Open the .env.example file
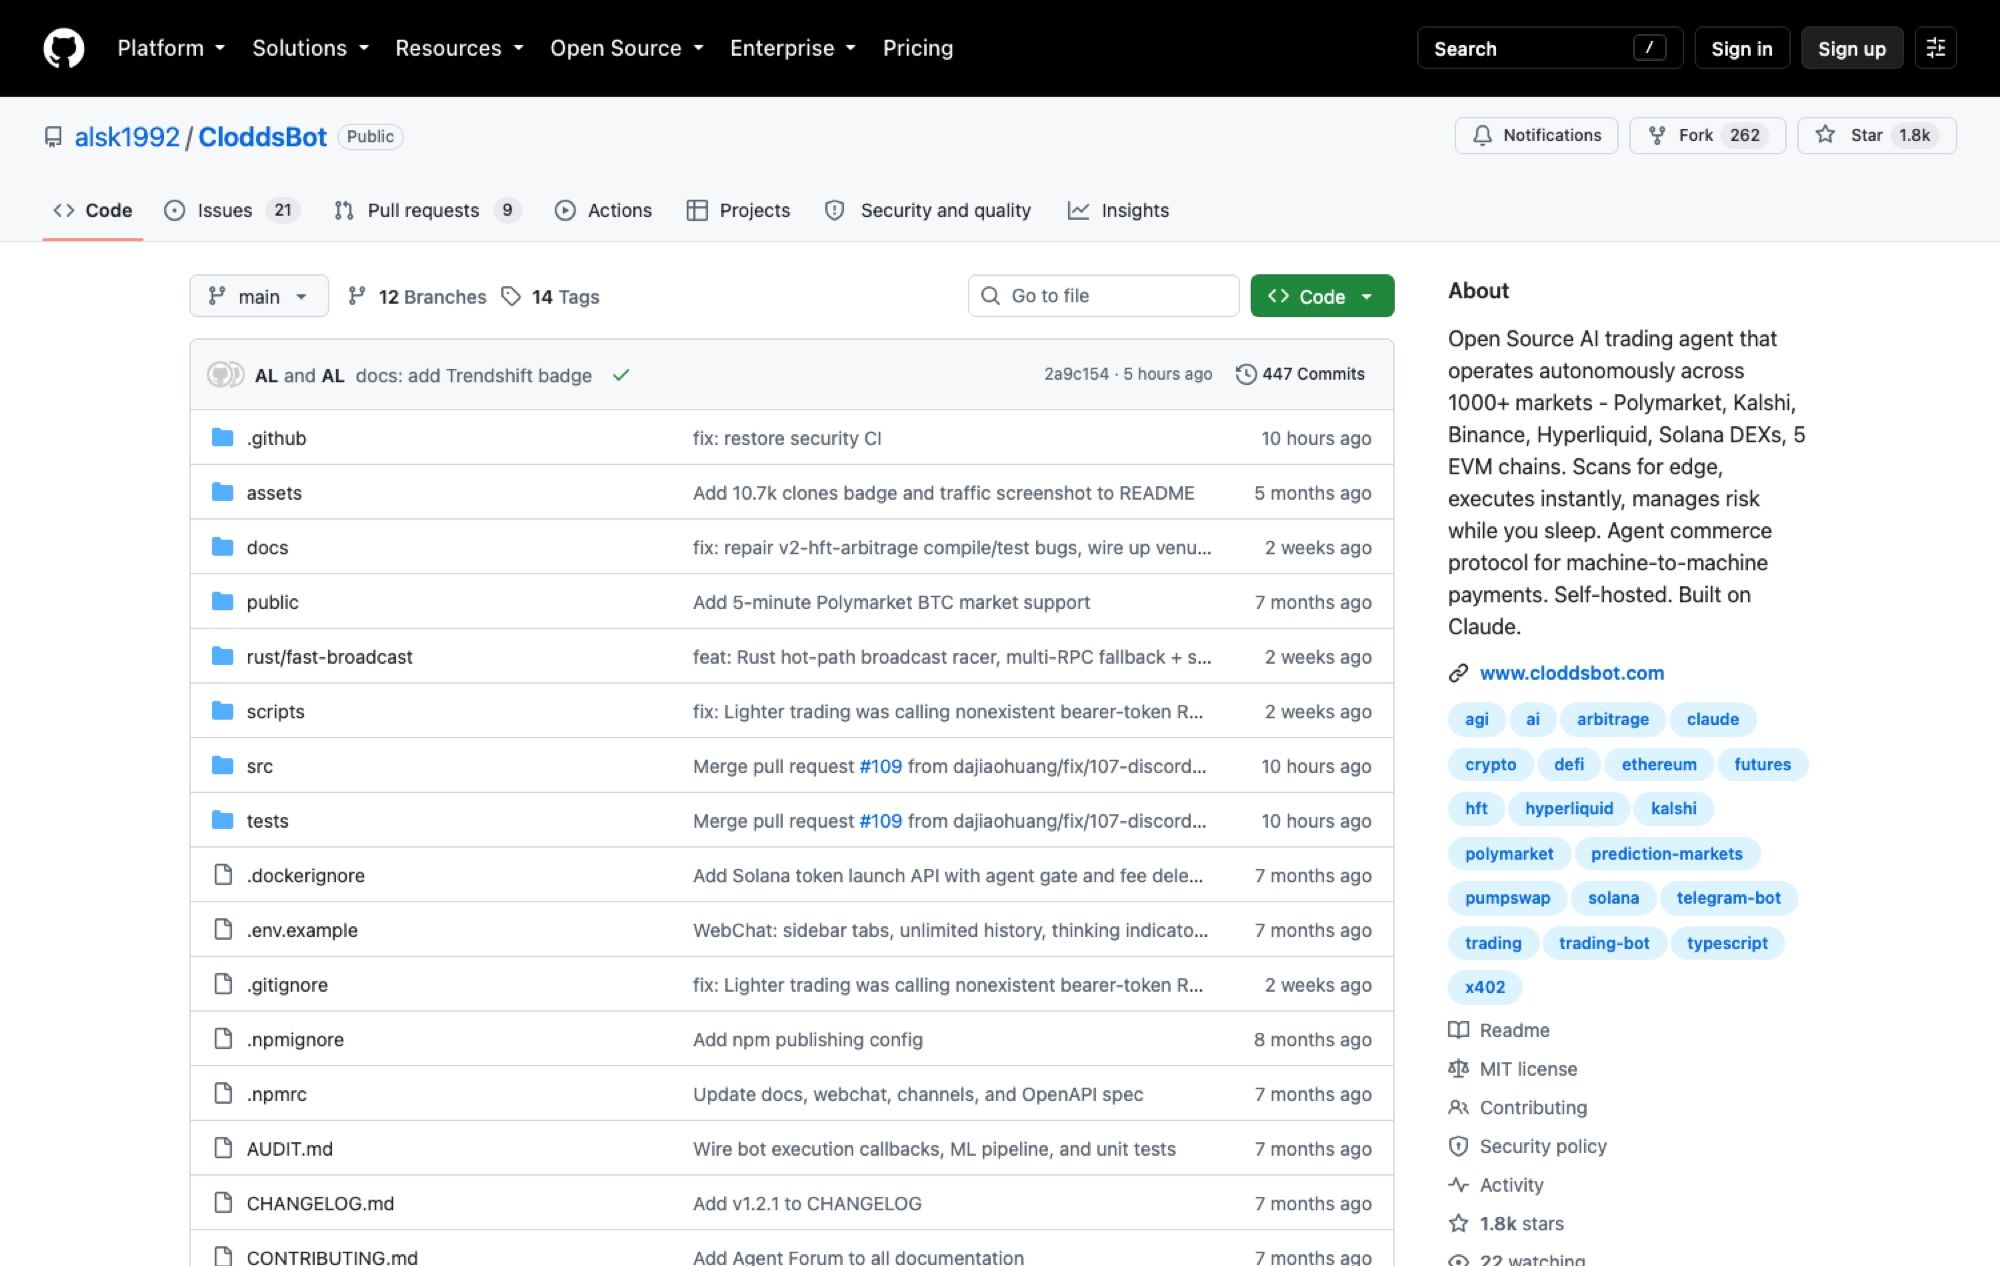 [302, 930]
